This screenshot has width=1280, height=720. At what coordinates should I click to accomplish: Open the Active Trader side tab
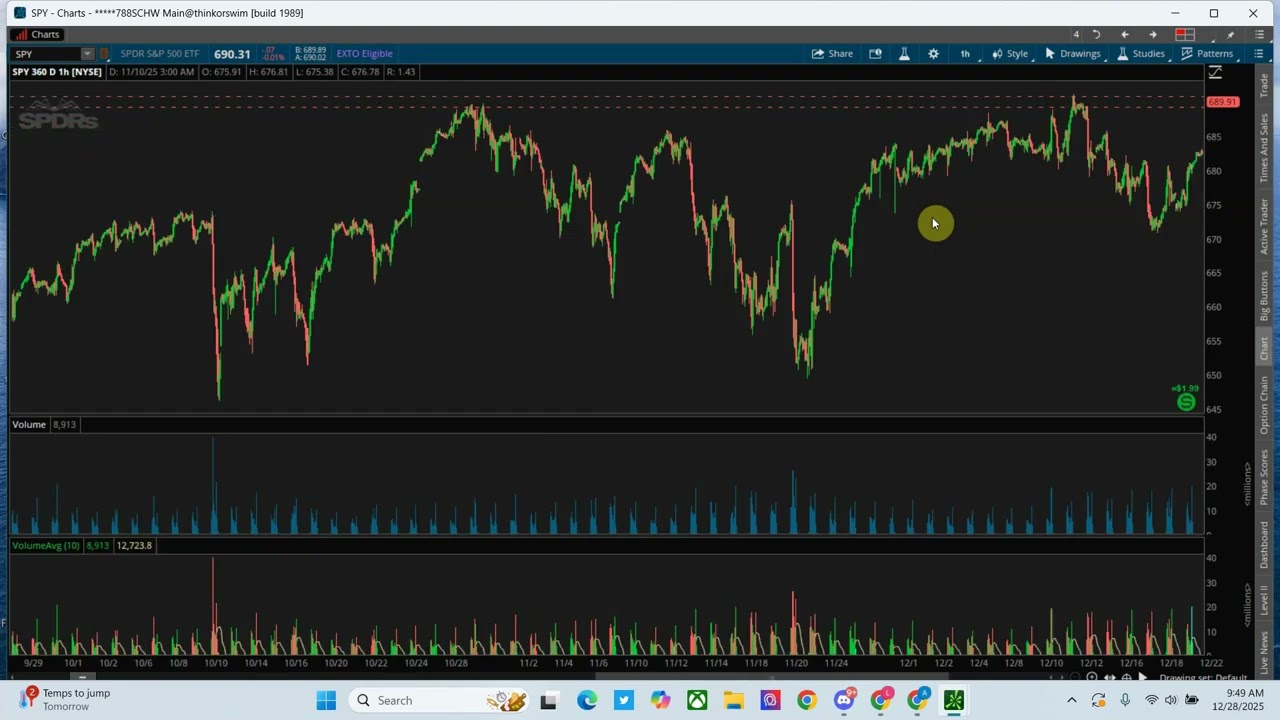coord(1265,226)
